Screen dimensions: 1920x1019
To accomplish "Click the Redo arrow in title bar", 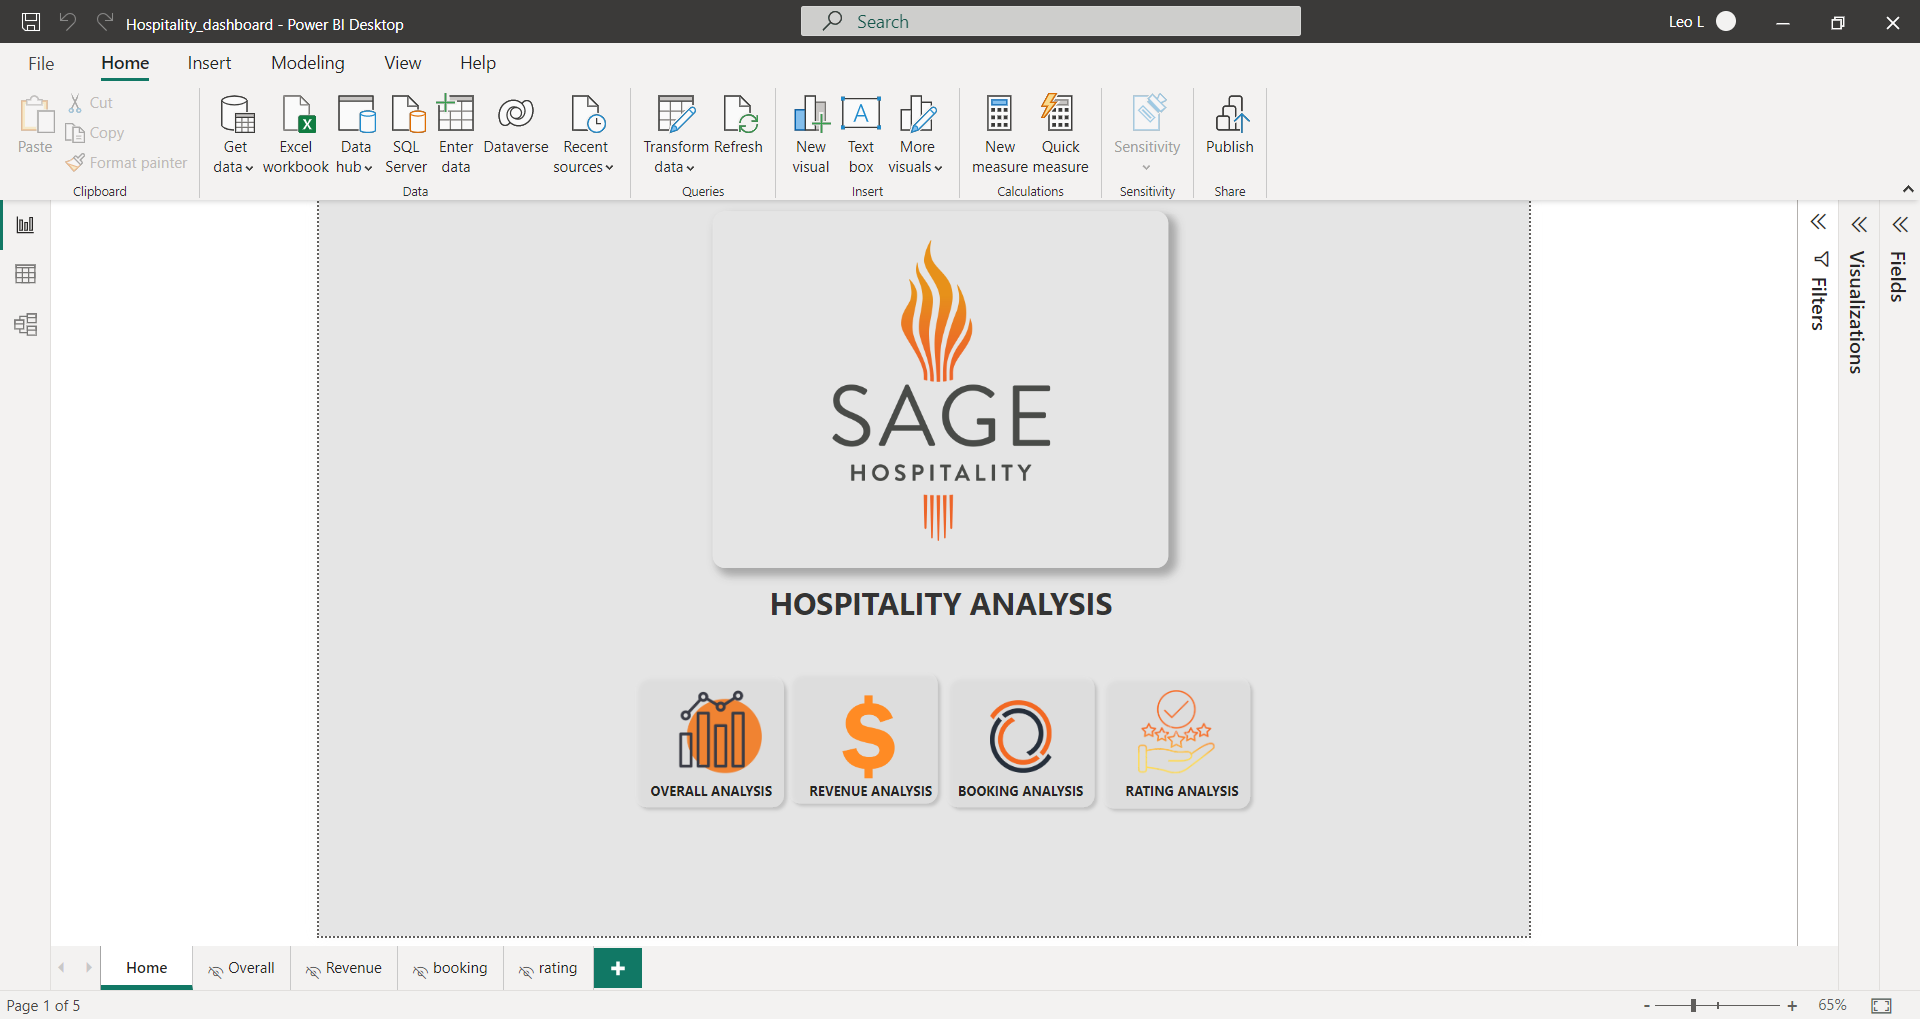I will pyautogui.click(x=104, y=22).
